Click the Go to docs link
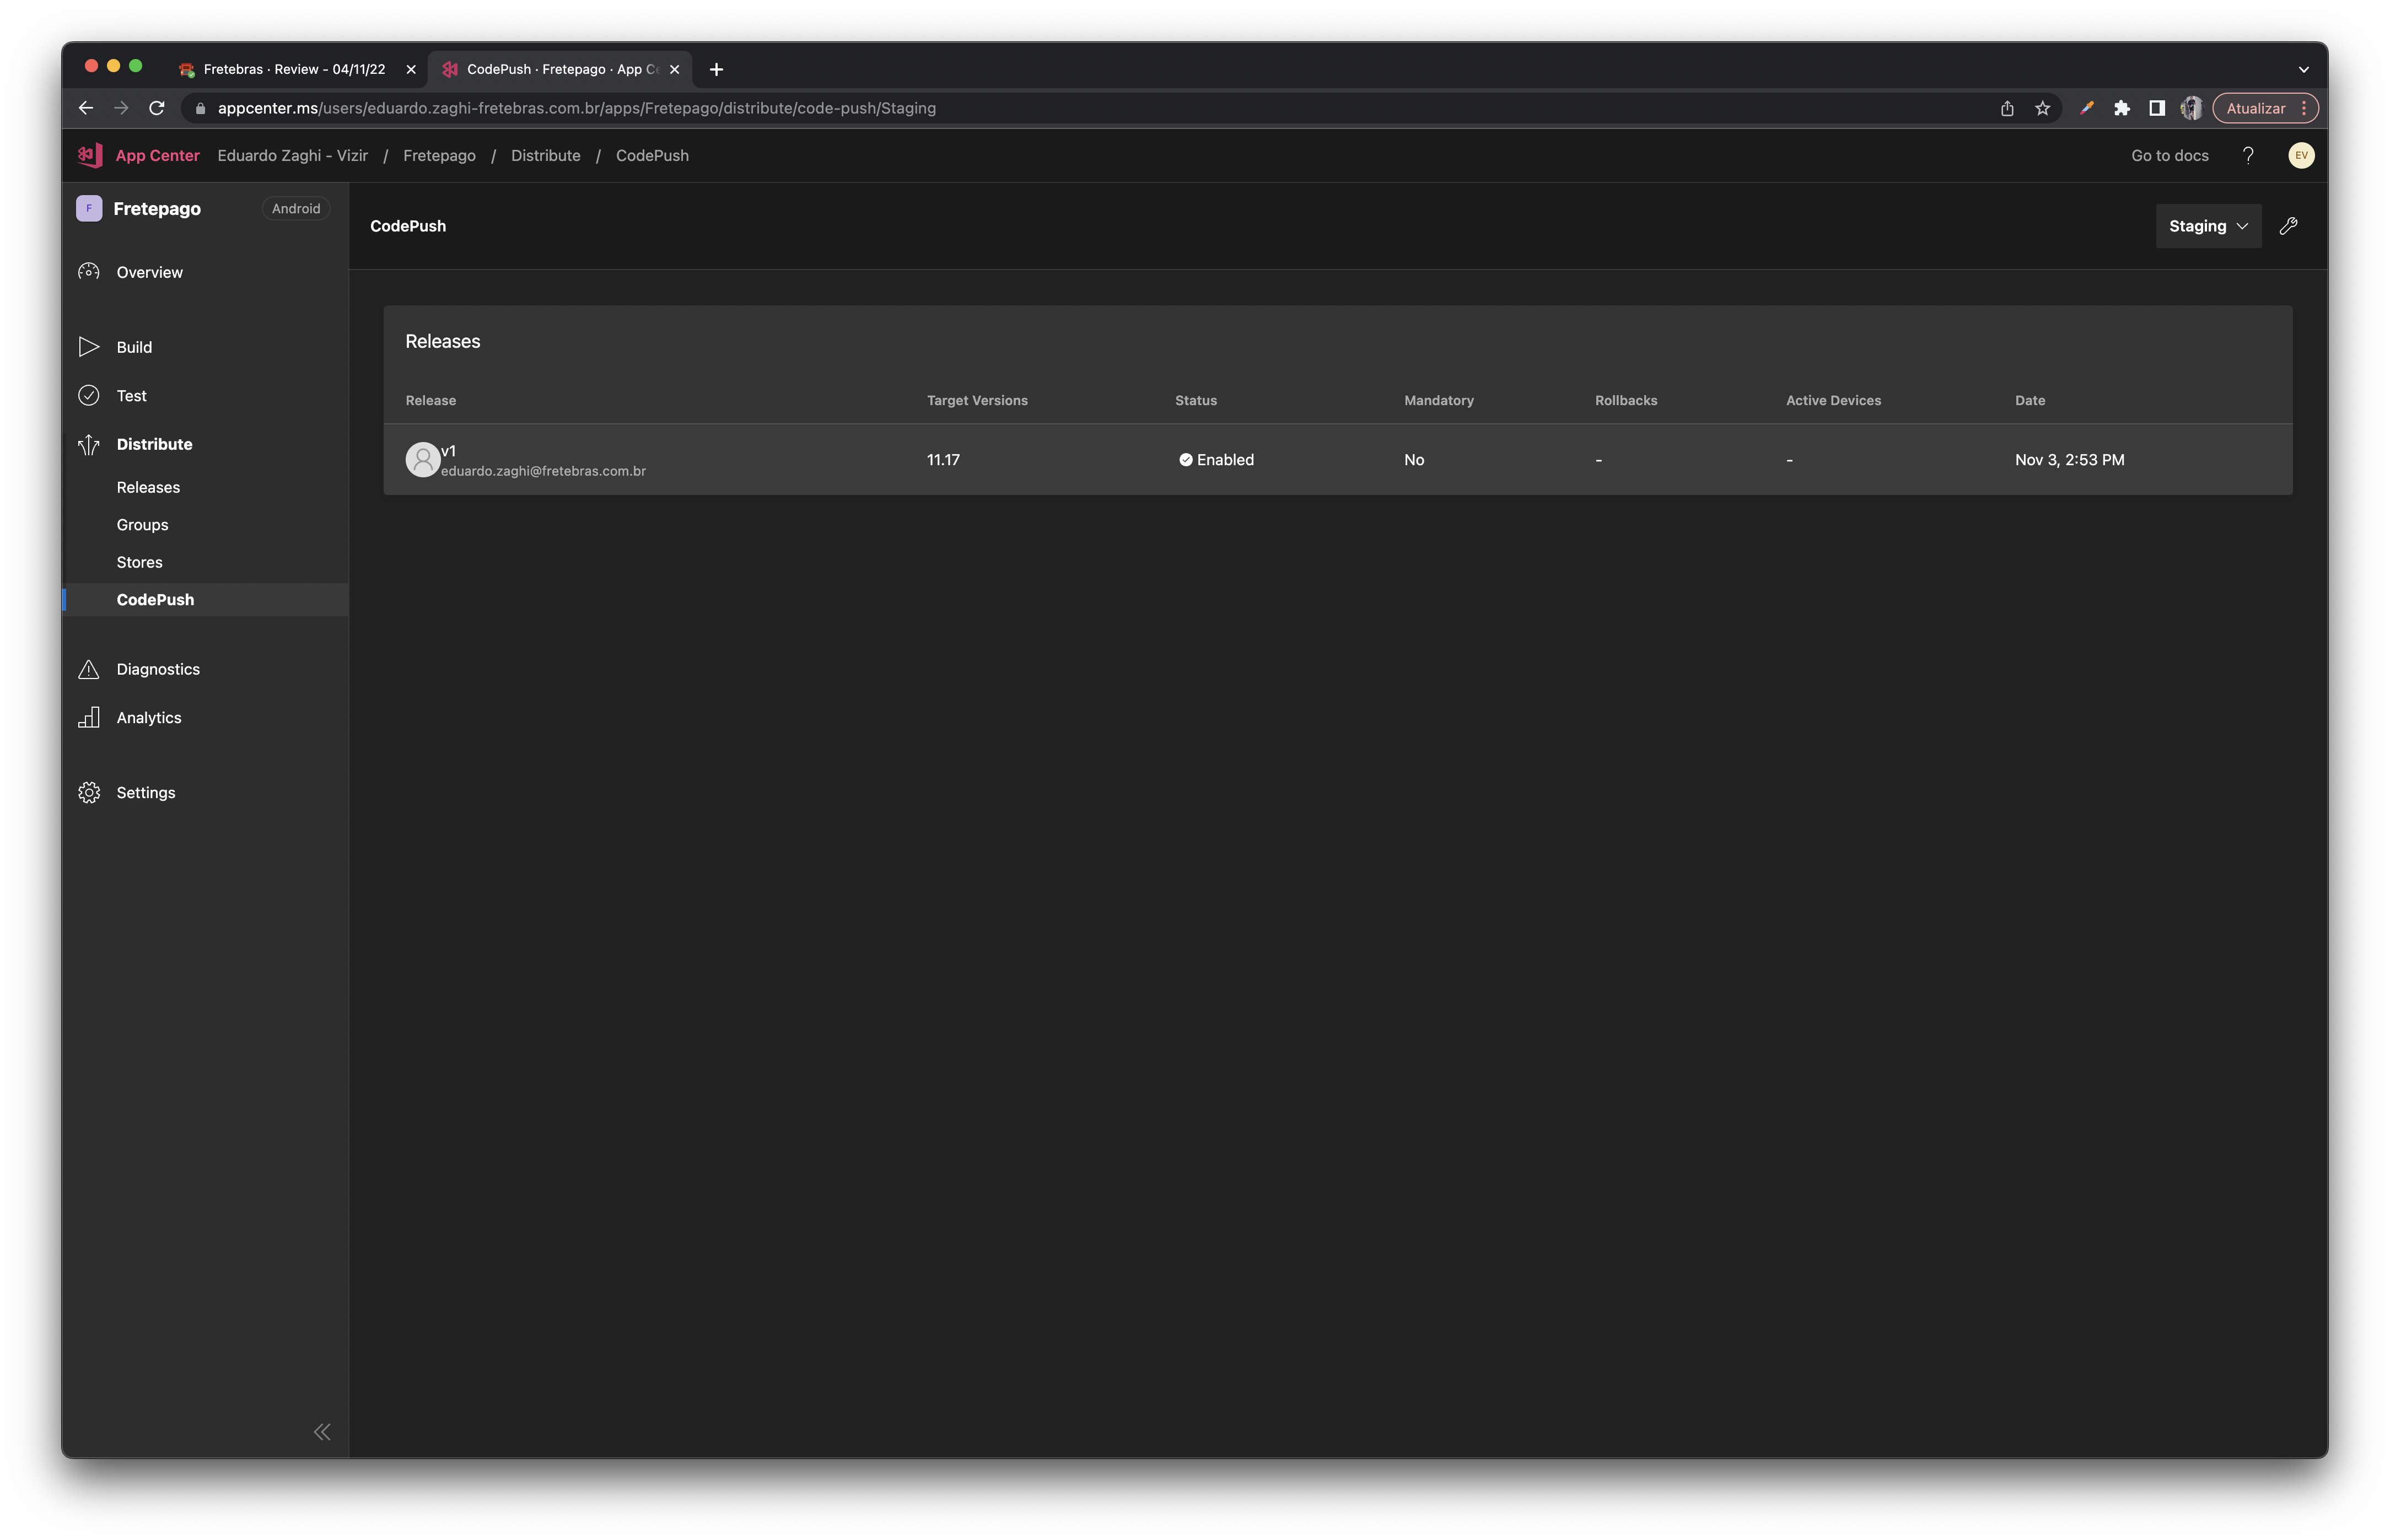 click(2169, 155)
